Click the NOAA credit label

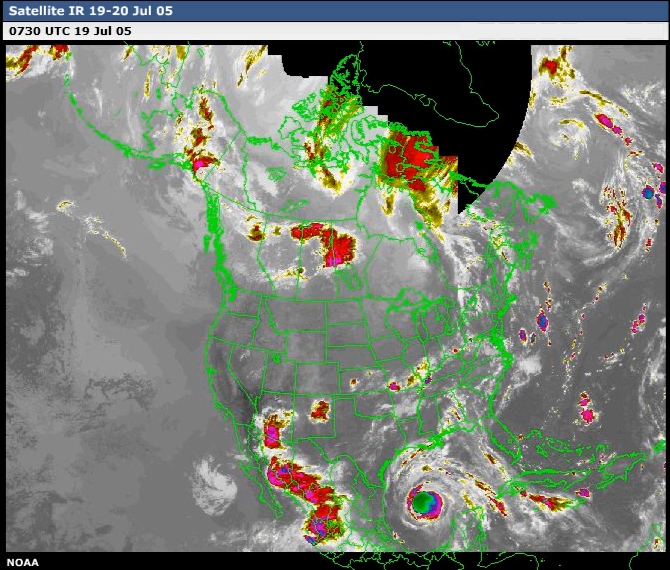click(23, 562)
